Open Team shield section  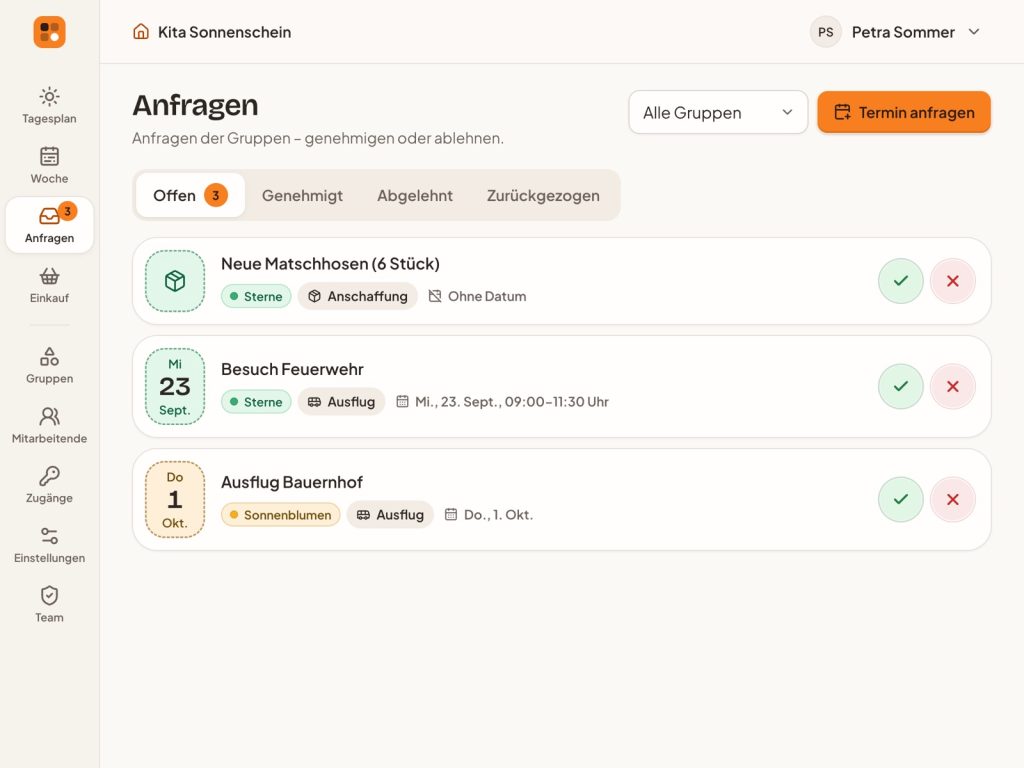coord(49,604)
